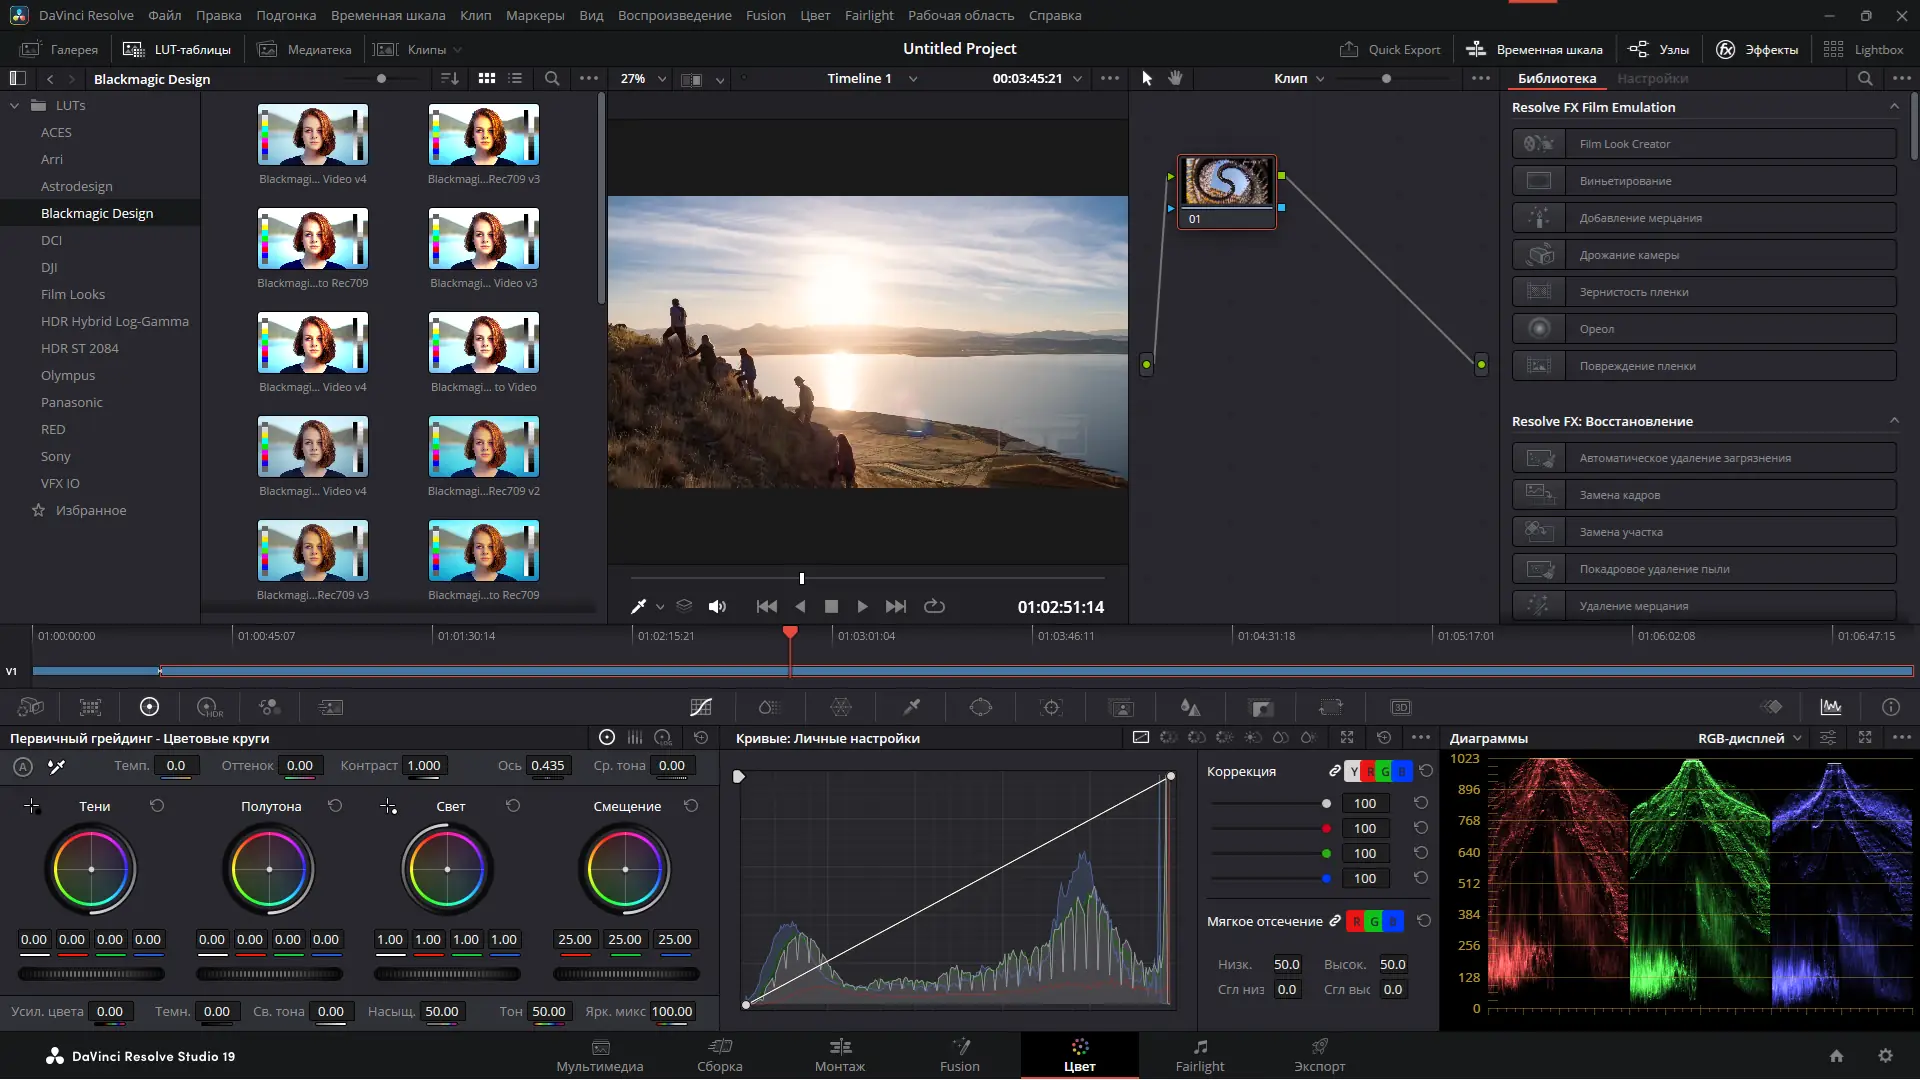Open the Blur palette
Image resolution: width=1920 pixels, height=1080 pixels.
1191,707
